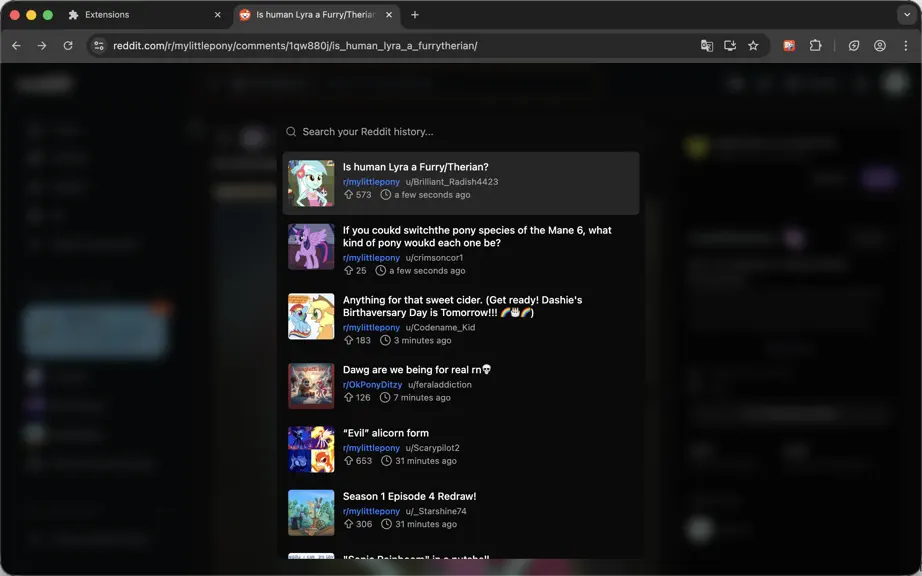Reload the Reddit page
Image resolution: width=922 pixels, height=576 pixels.
(68, 45)
